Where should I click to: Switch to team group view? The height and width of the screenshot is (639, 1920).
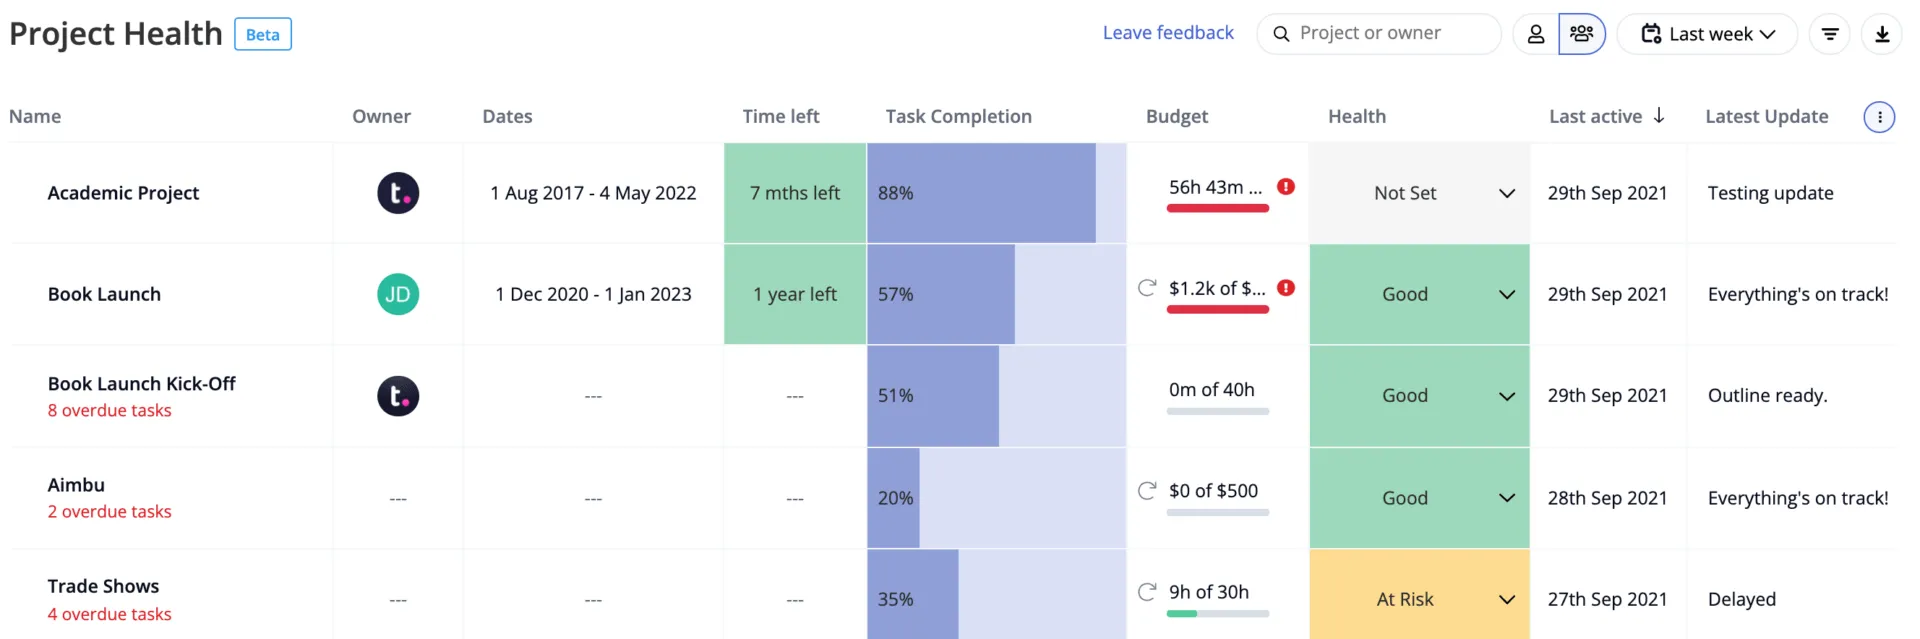click(x=1582, y=34)
